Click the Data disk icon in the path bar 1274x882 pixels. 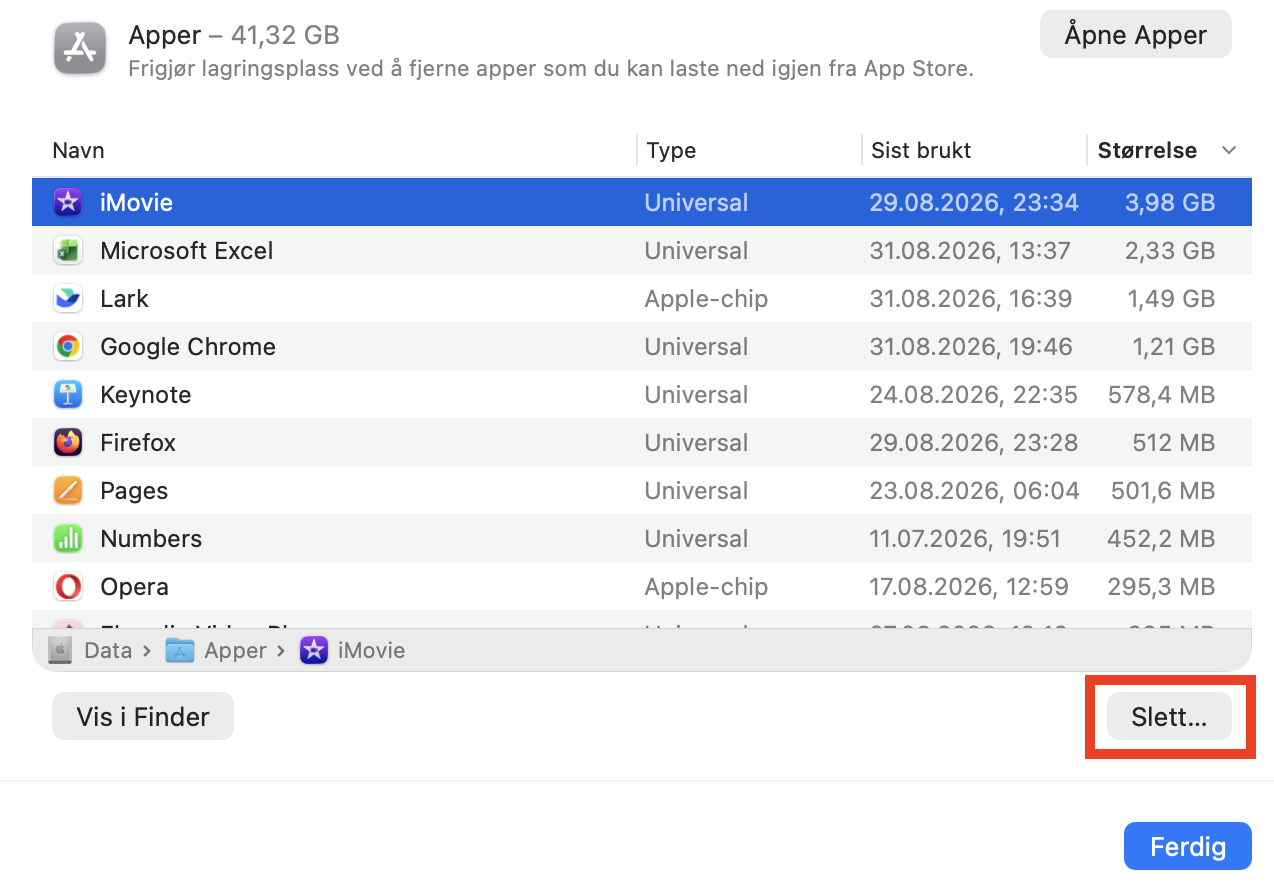click(60, 651)
